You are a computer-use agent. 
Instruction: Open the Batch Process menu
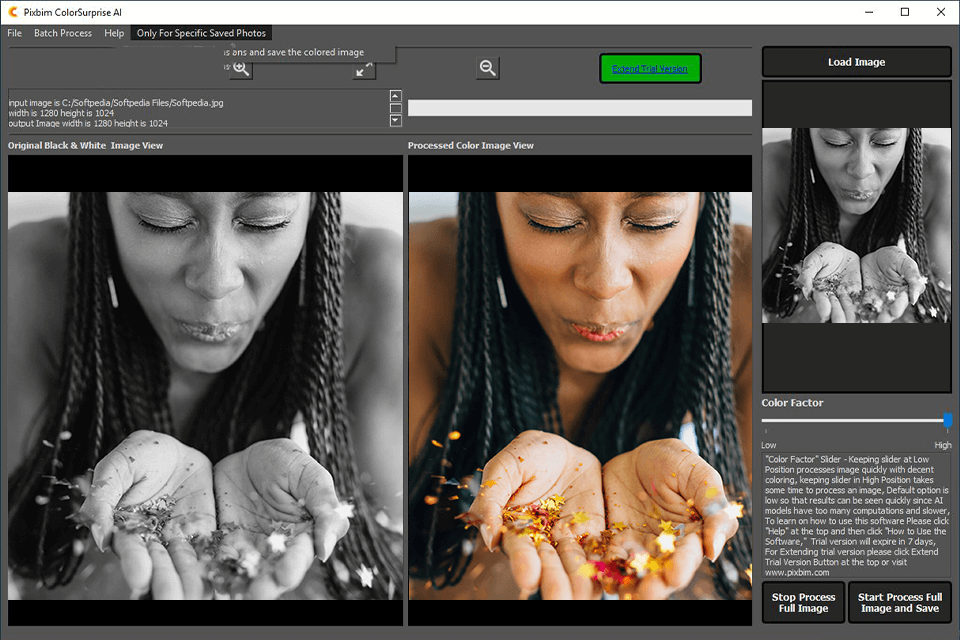tap(62, 33)
